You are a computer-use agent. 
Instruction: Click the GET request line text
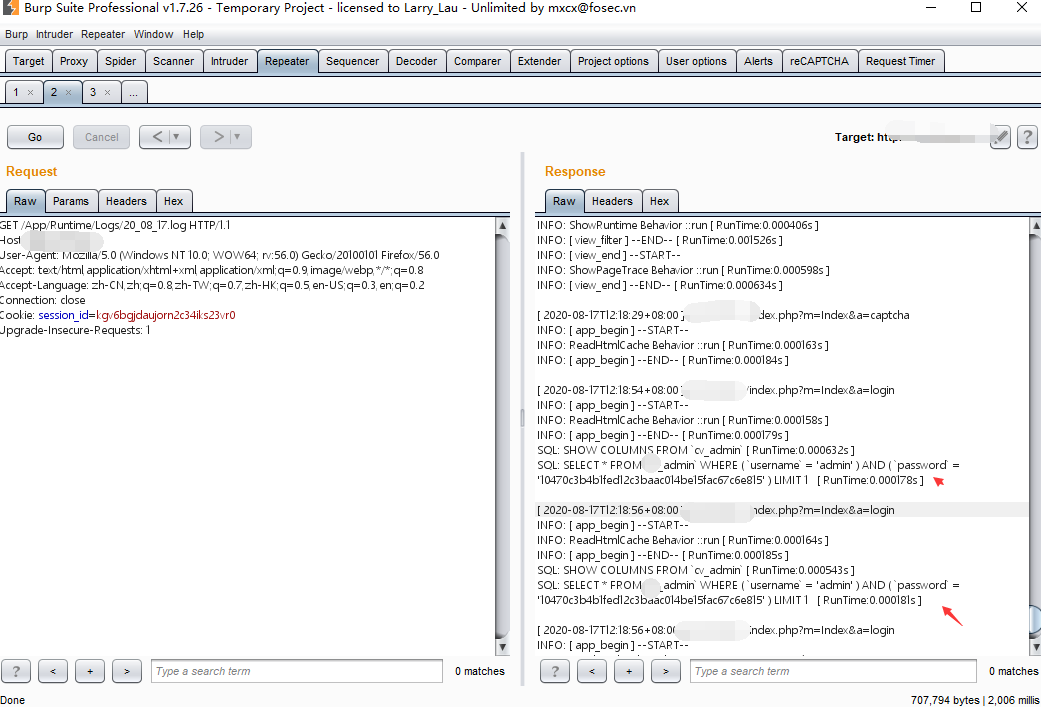(115, 225)
